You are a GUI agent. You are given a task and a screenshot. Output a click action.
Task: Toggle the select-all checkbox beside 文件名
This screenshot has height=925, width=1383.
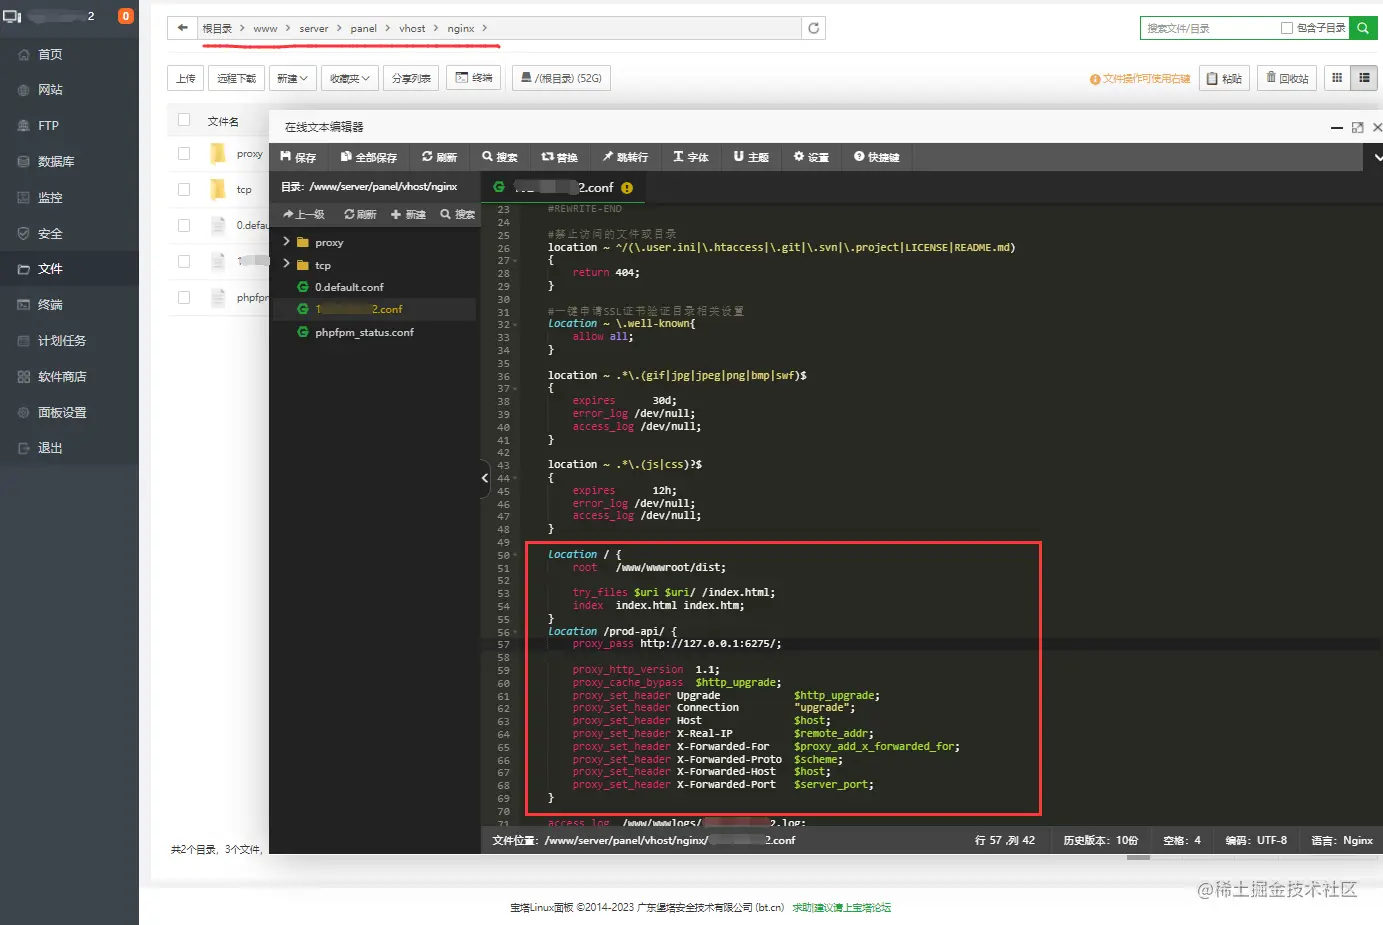[x=184, y=120]
